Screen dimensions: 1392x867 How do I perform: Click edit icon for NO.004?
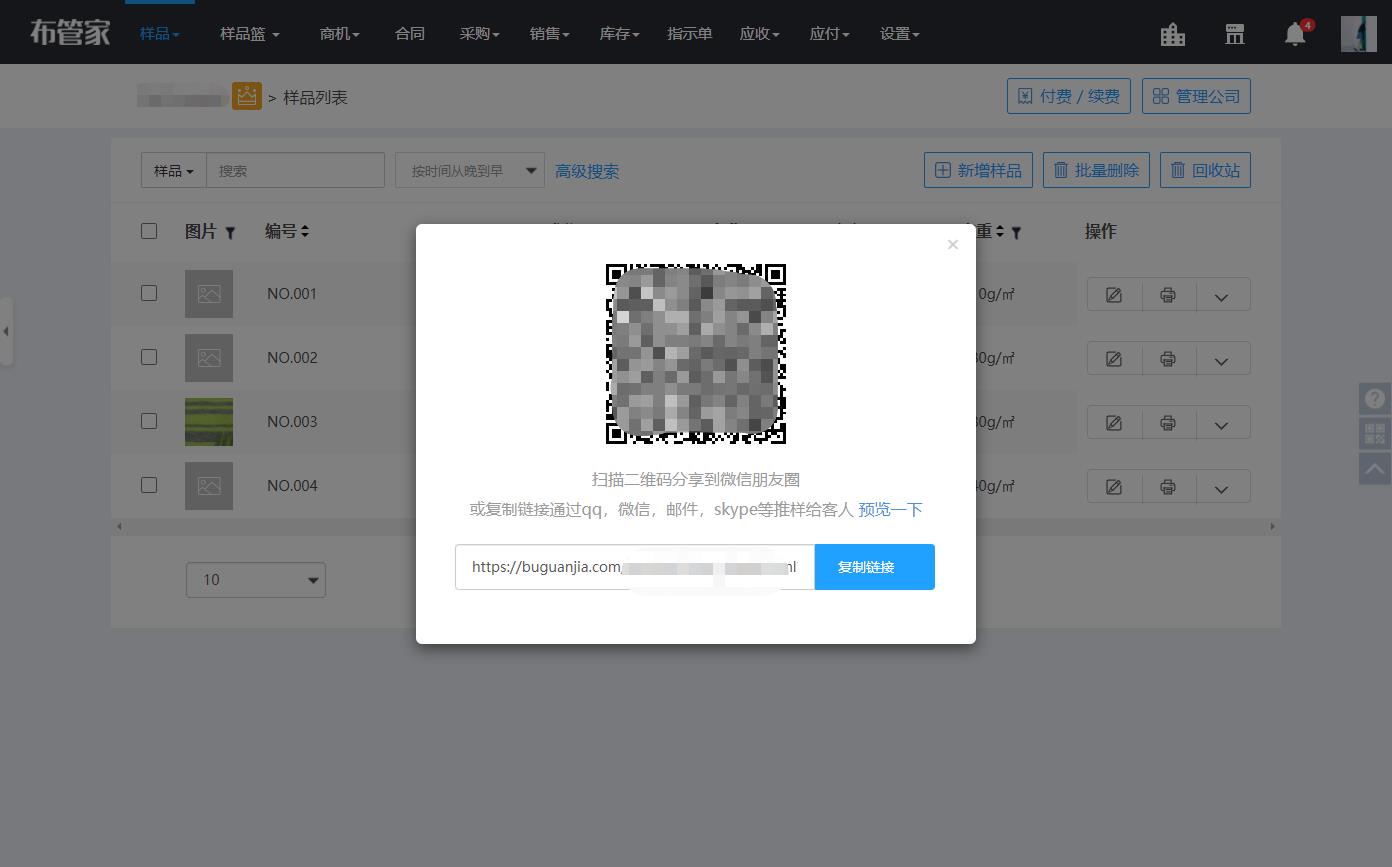tap(1114, 487)
